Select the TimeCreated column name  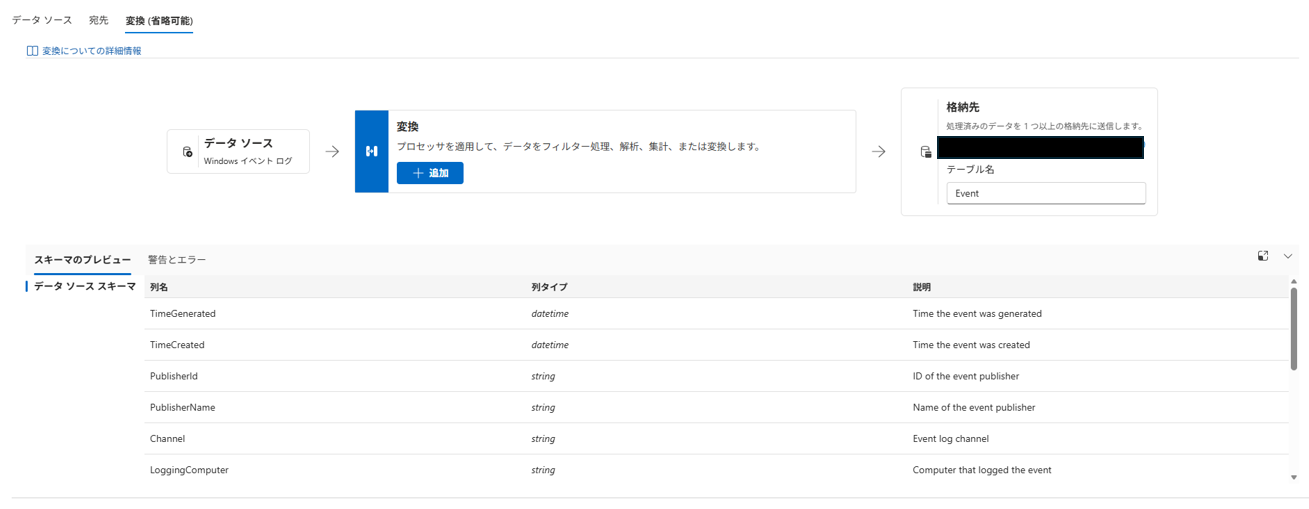click(177, 345)
